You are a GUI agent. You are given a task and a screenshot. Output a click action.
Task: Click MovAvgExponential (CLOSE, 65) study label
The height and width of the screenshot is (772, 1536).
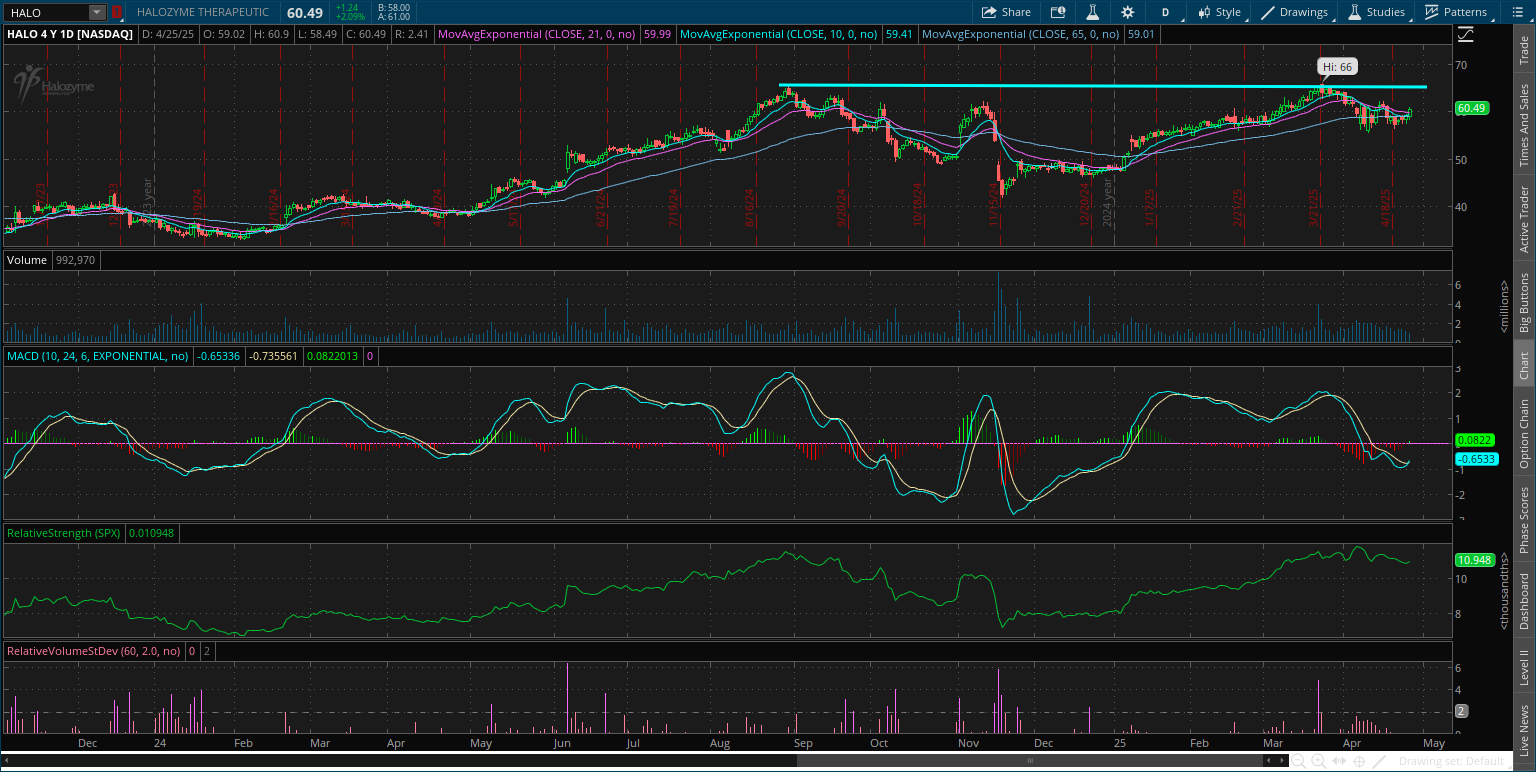[1022, 34]
